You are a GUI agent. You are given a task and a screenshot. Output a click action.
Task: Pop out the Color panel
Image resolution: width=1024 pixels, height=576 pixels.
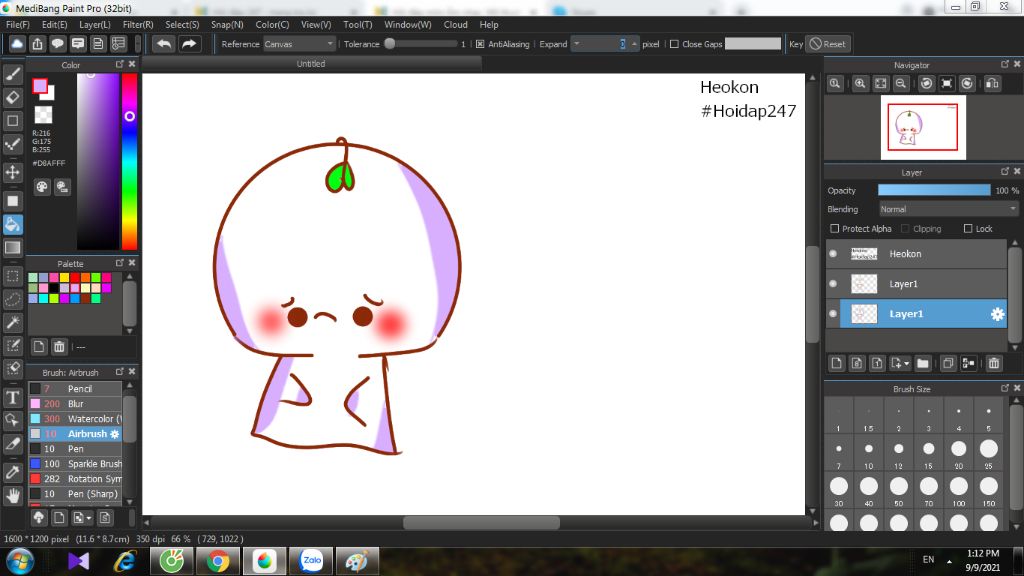click(120, 64)
